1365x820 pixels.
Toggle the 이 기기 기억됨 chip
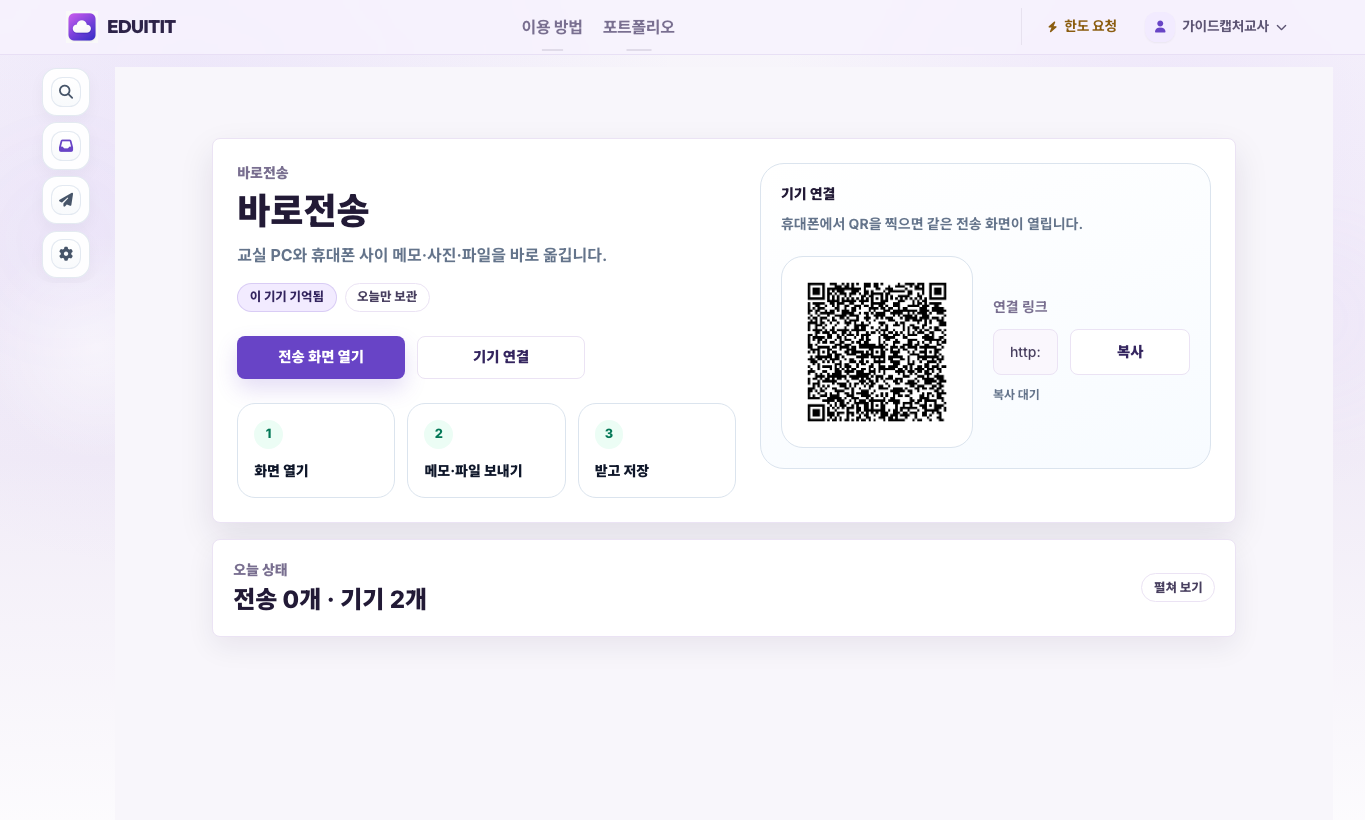click(x=287, y=297)
